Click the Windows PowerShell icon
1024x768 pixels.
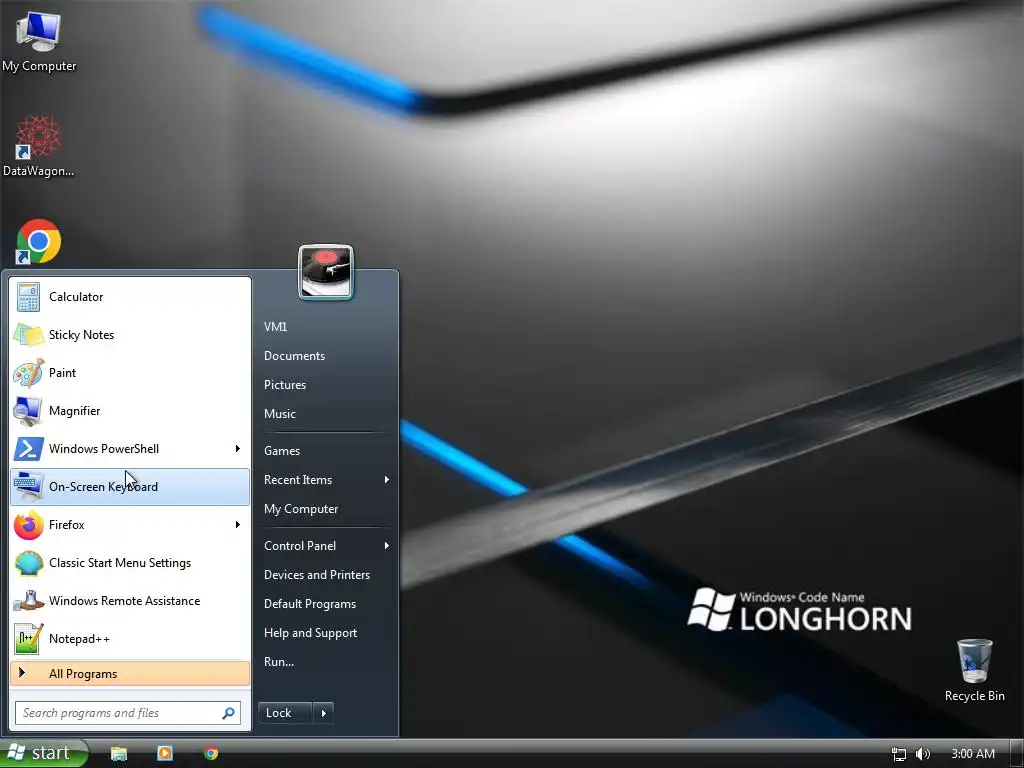tap(28, 449)
